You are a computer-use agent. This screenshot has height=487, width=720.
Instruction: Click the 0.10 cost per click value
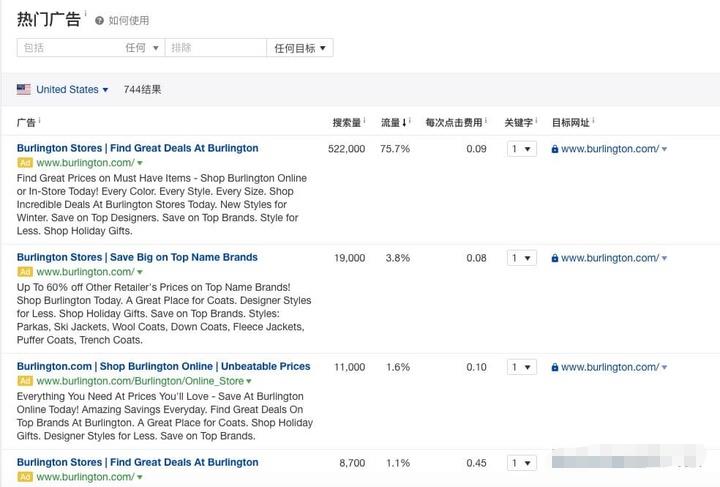click(x=476, y=367)
